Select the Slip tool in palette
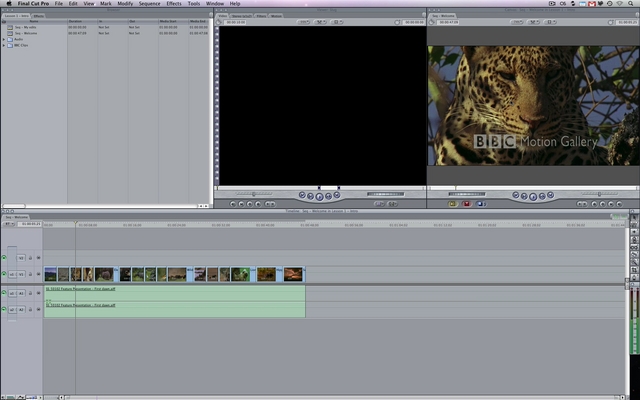The width and height of the screenshot is (640, 400). pos(634,247)
